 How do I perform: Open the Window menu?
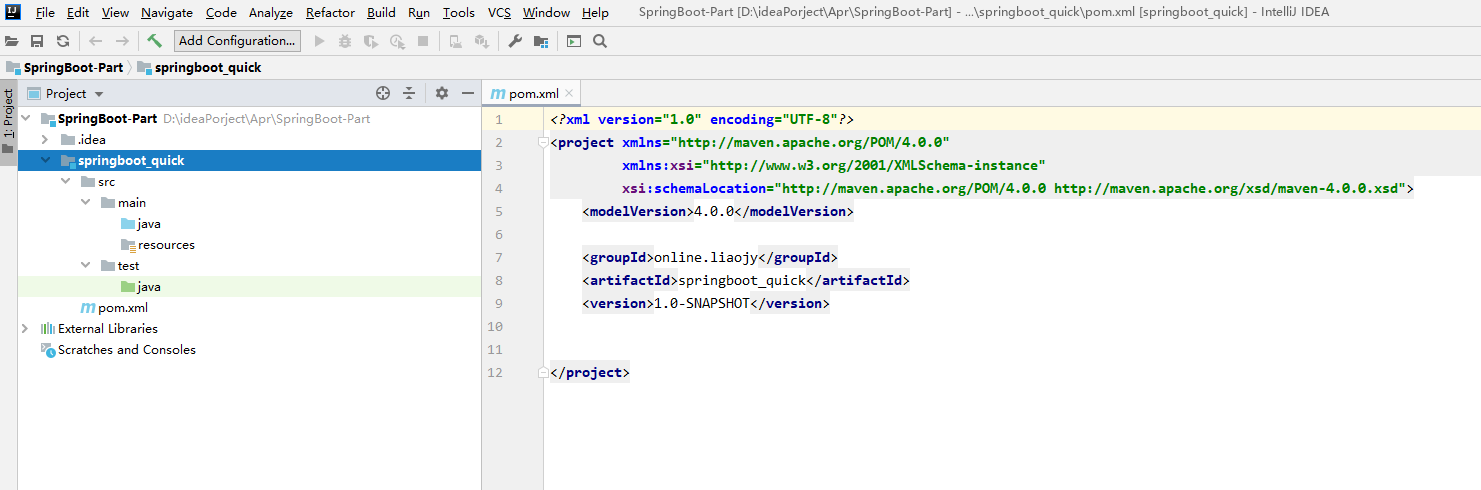(546, 13)
